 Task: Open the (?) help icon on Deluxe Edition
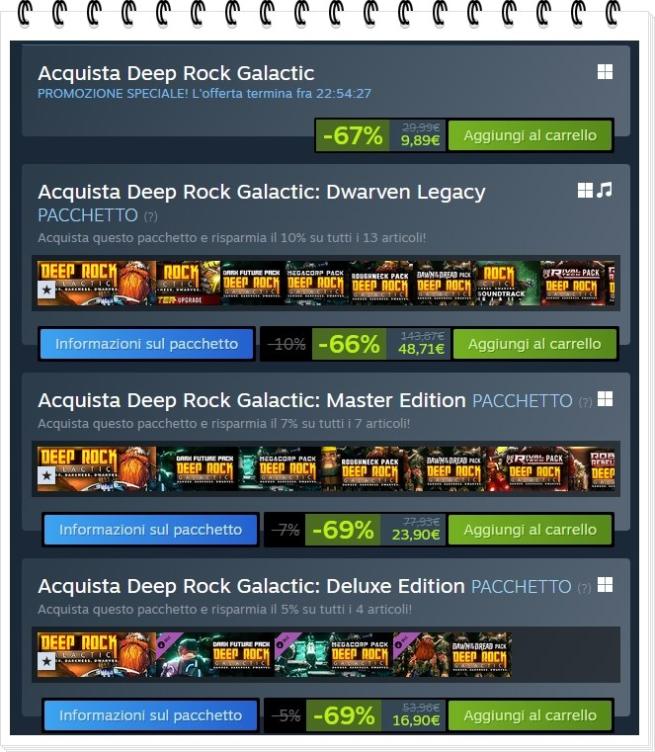point(584,588)
